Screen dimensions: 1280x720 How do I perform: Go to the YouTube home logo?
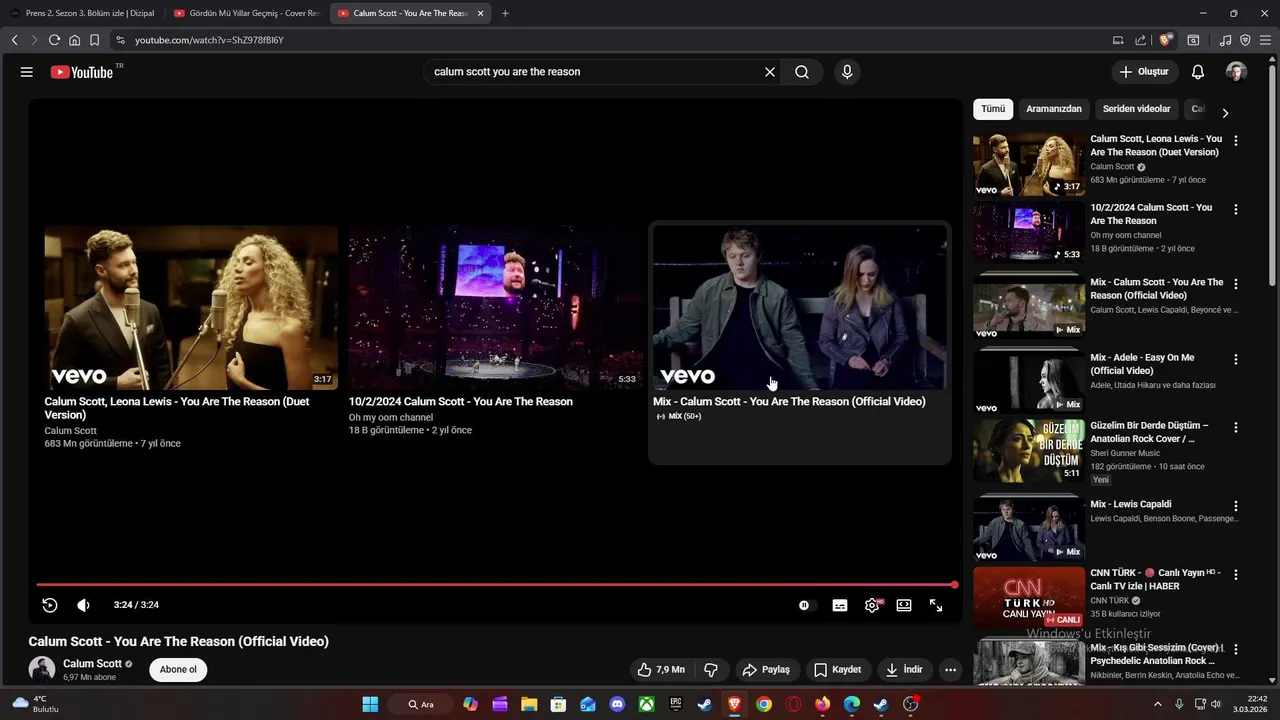82,72
